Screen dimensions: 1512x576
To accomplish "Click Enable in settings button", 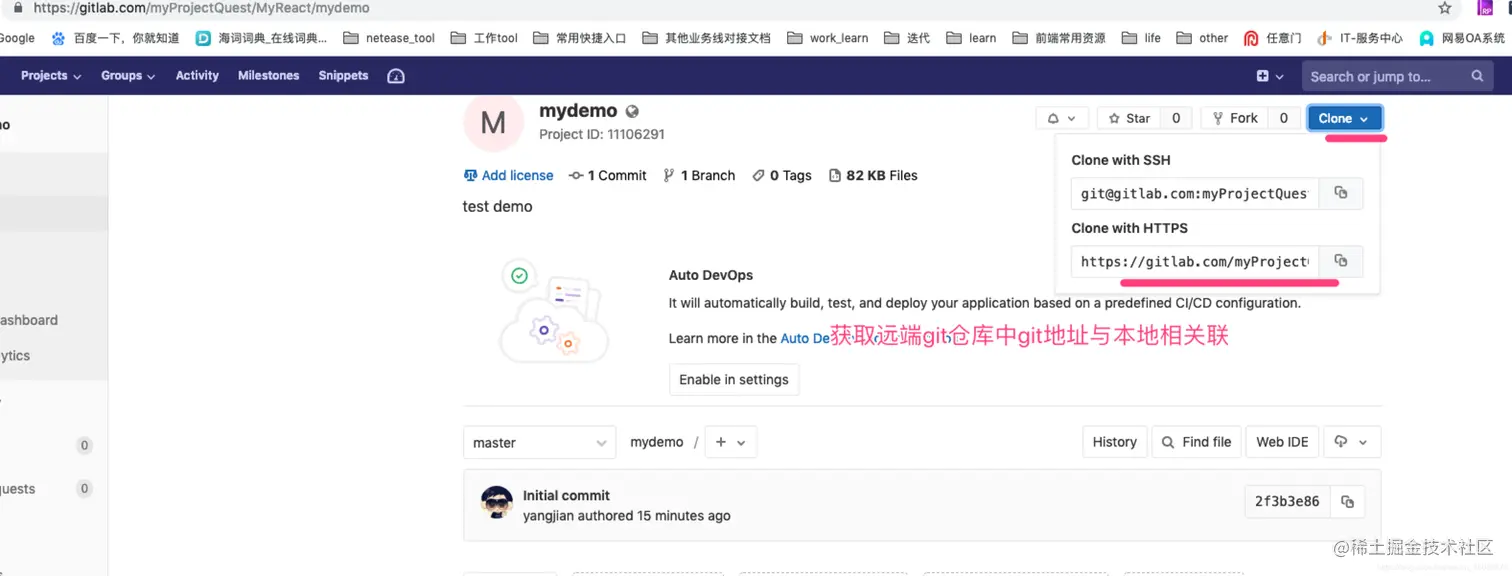I will pyautogui.click(x=734, y=379).
